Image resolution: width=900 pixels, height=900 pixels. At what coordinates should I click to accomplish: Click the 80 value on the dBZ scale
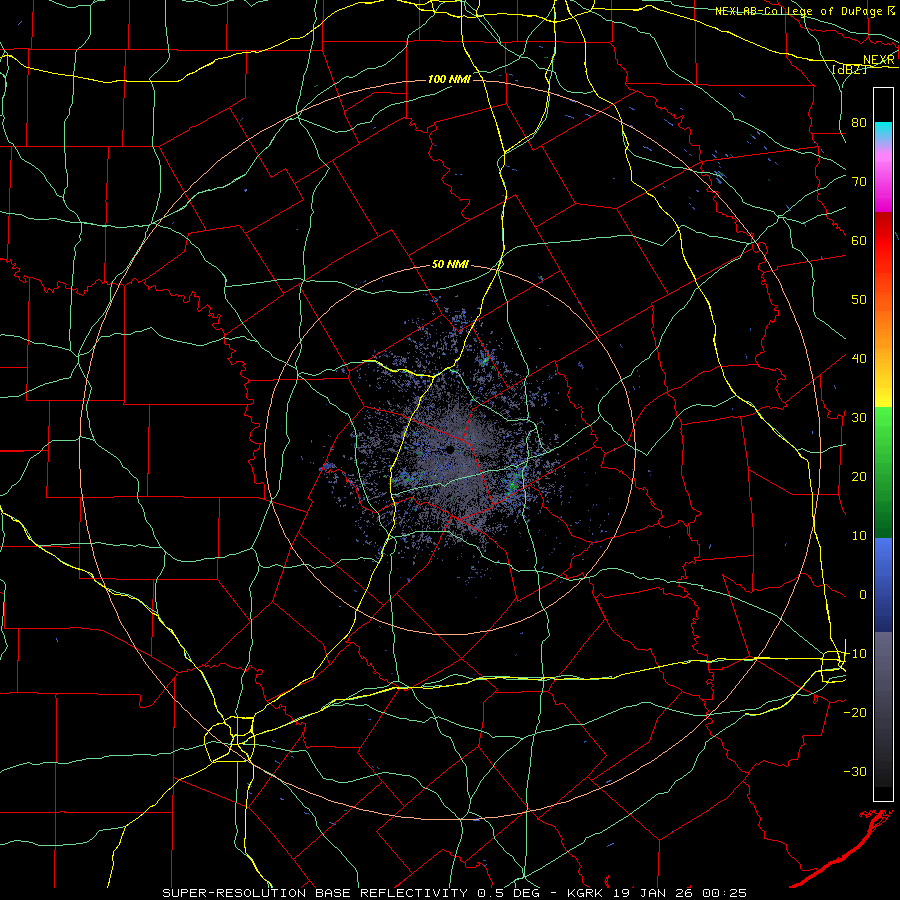point(859,123)
